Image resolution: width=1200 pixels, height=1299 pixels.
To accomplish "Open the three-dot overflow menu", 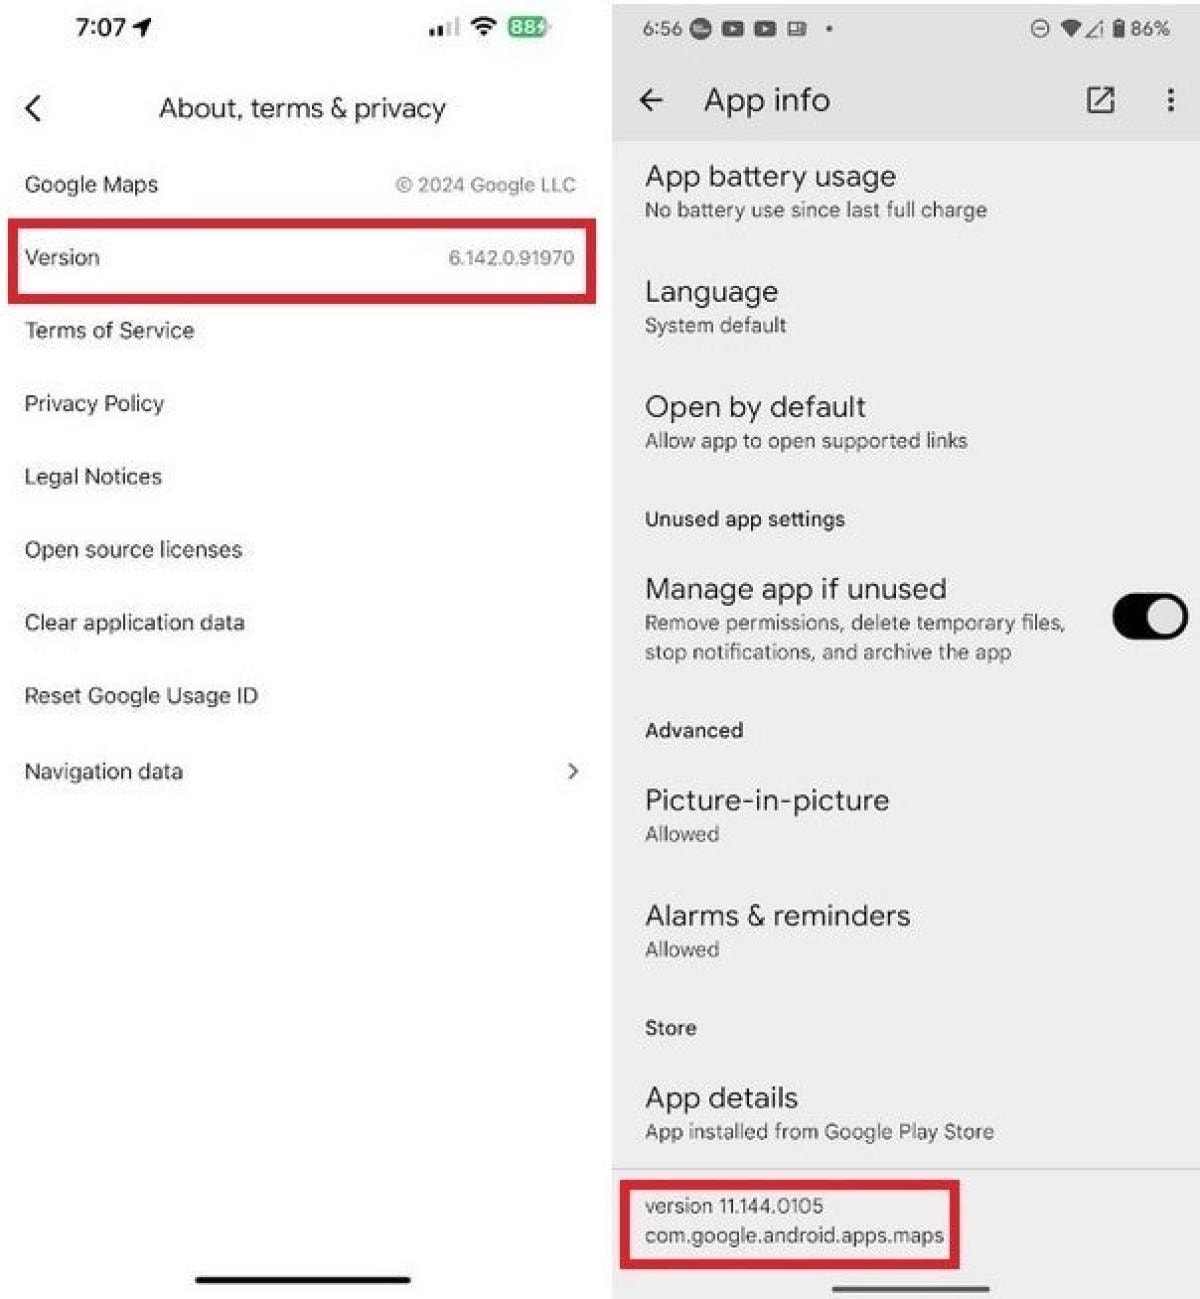I will click(x=1170, y=100).
